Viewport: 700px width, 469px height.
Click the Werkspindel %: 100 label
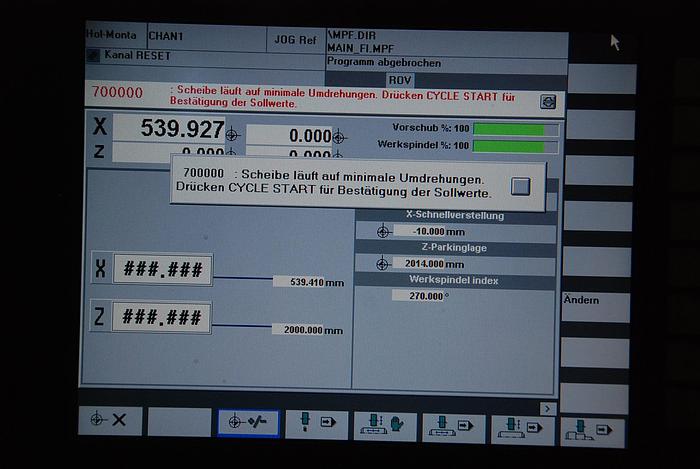point(423,145)
